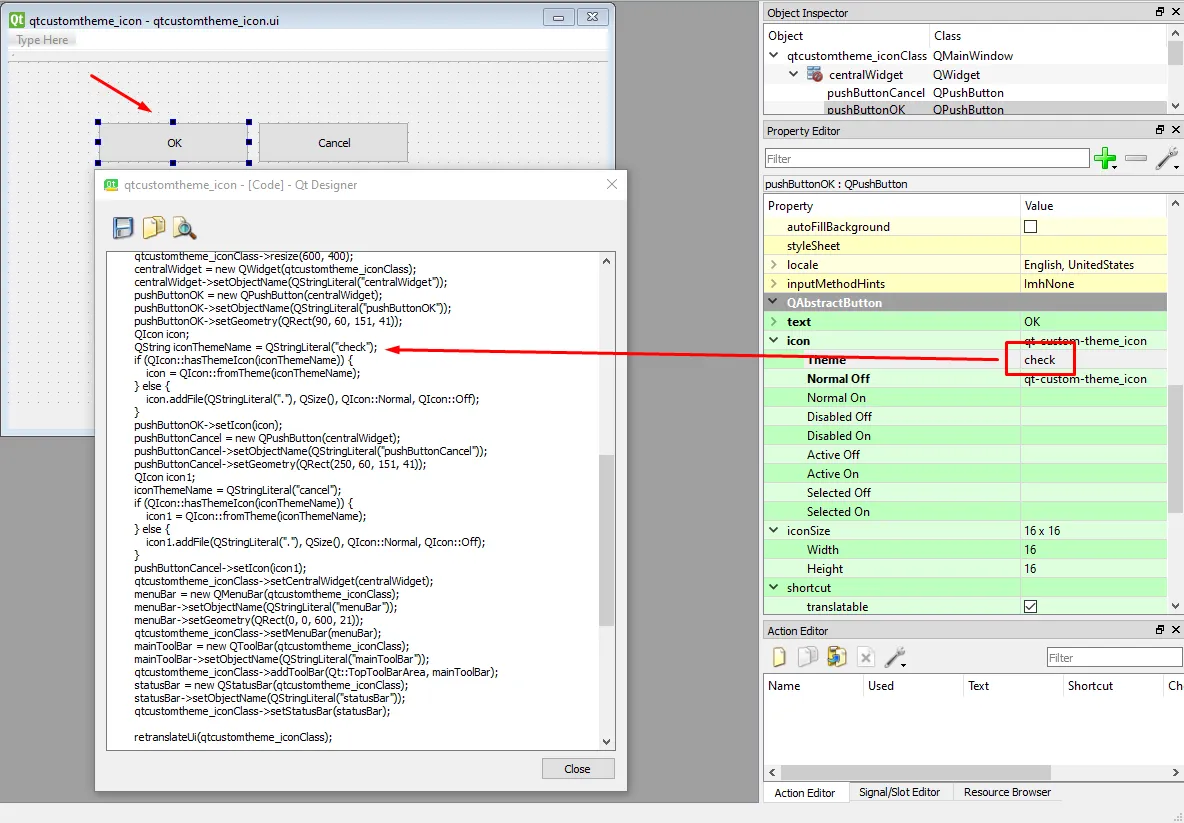Click the remove property minus icon
Viewport: 1184px width, 823px height.
pyautogui.click(x=1136, y=159)
